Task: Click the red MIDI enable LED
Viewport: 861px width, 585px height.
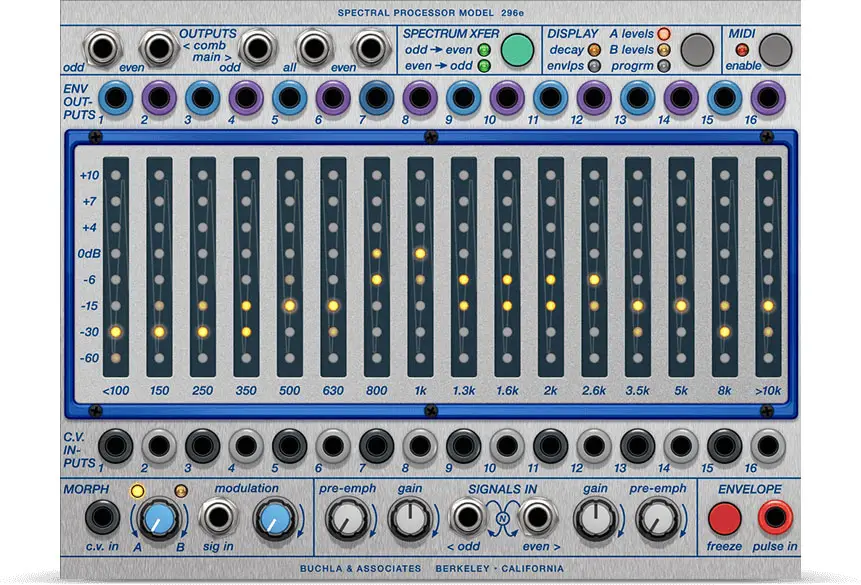Action: [x=742, y=50]
